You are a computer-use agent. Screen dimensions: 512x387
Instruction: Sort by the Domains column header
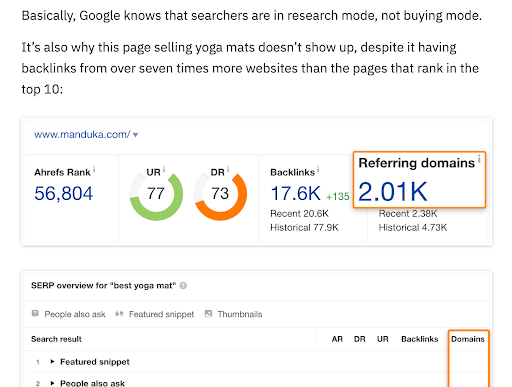click(x=468, y=339)
